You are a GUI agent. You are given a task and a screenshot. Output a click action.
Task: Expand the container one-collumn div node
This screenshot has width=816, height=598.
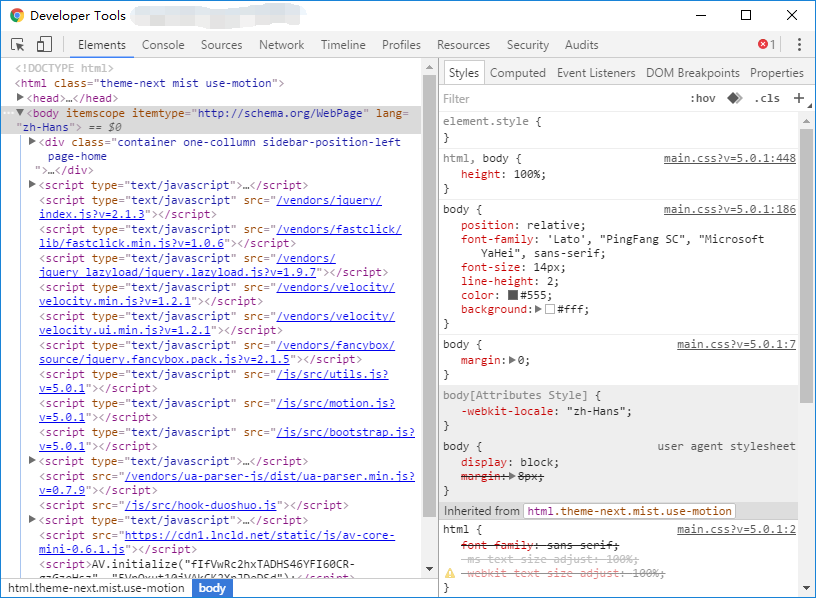(32, 142)
